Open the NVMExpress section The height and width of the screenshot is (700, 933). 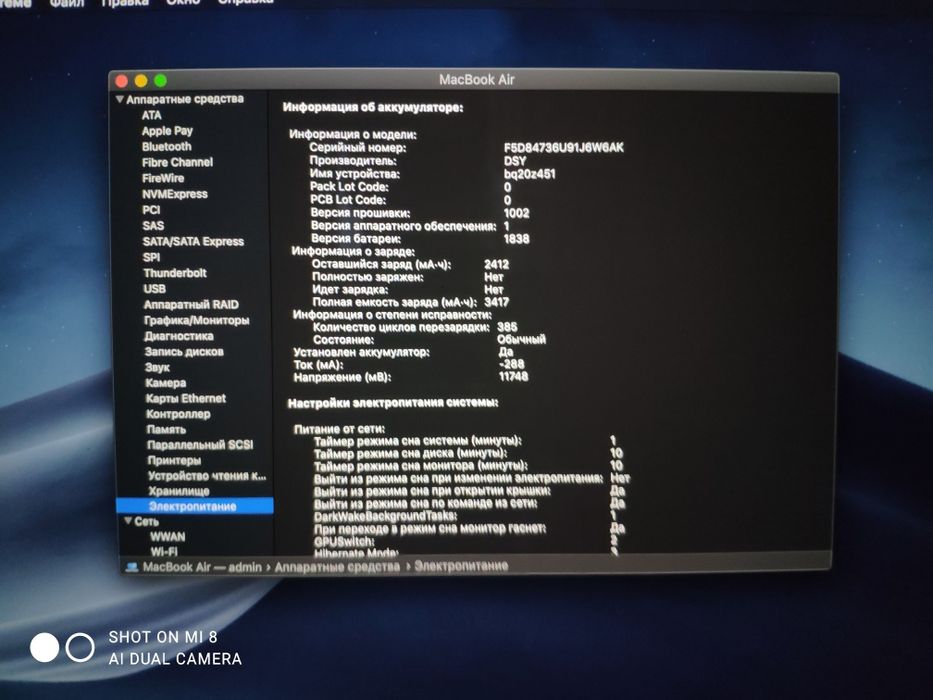tap(175, 194)
